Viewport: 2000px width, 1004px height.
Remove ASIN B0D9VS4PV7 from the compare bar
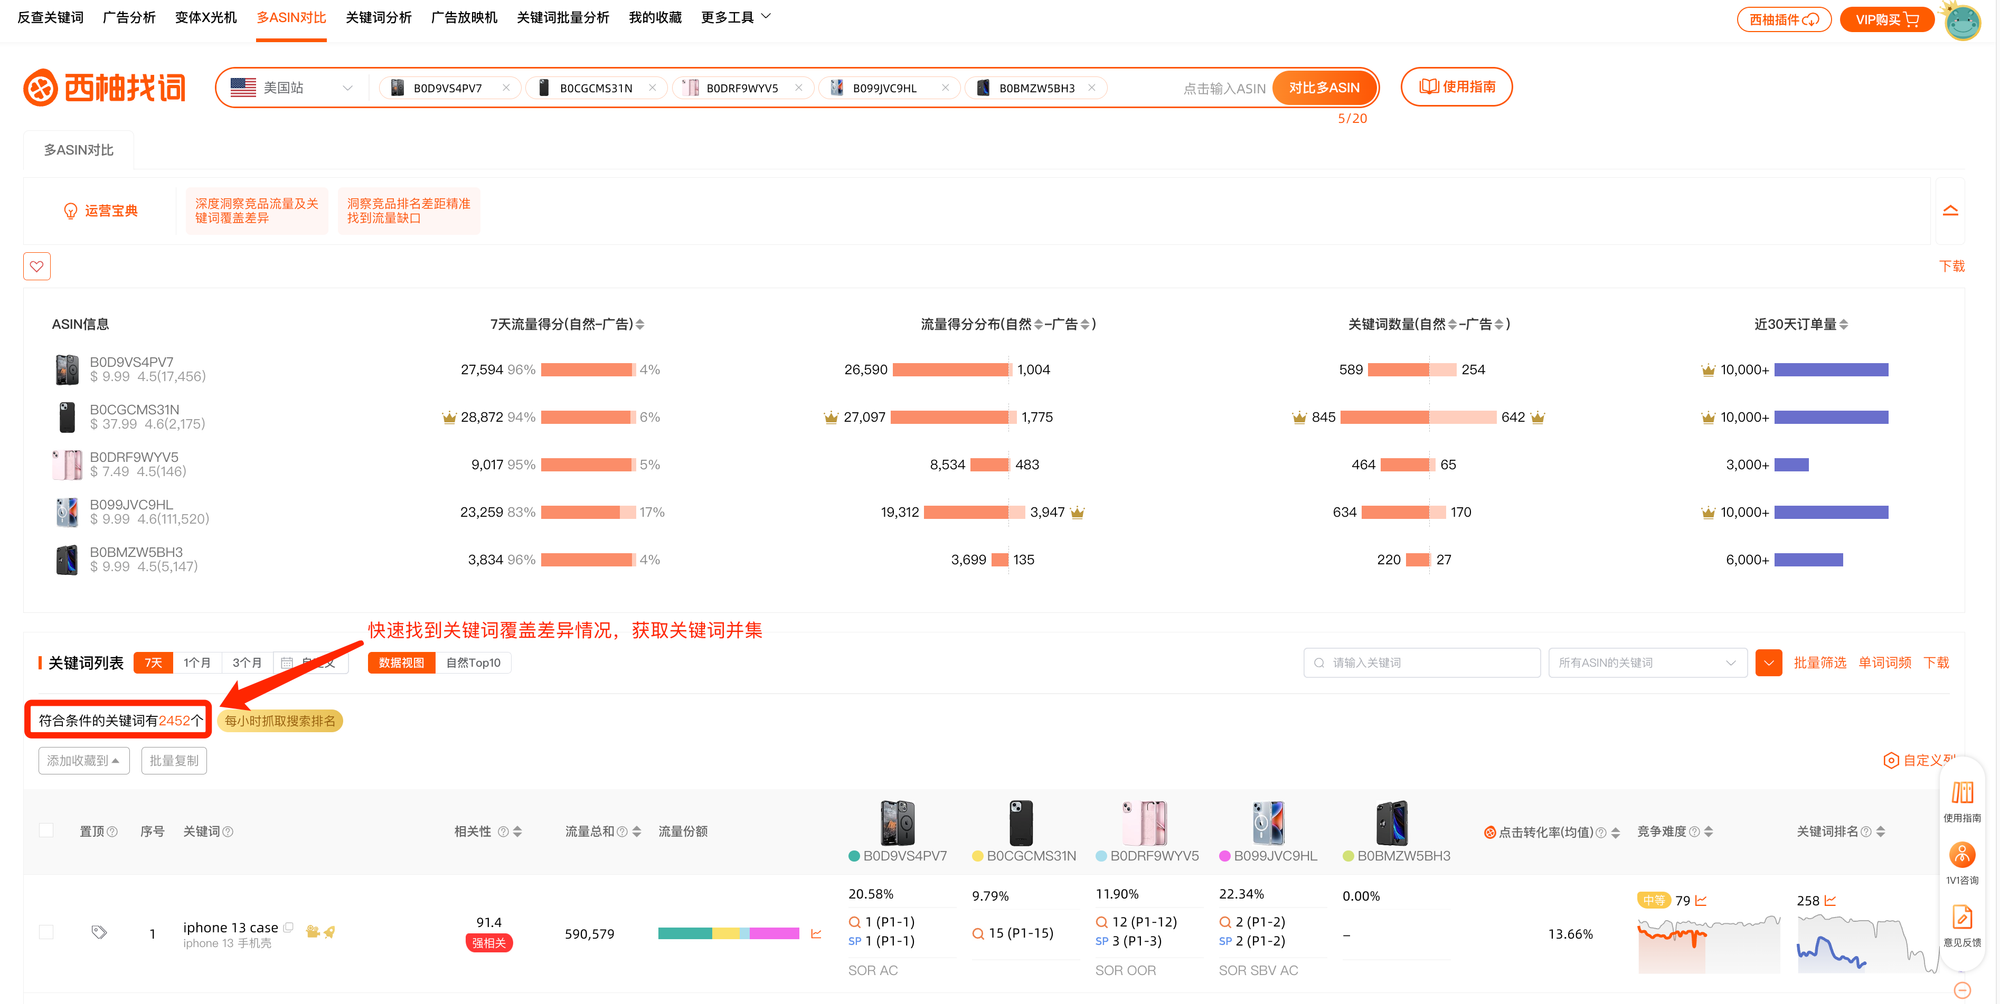tap(506, 88)
